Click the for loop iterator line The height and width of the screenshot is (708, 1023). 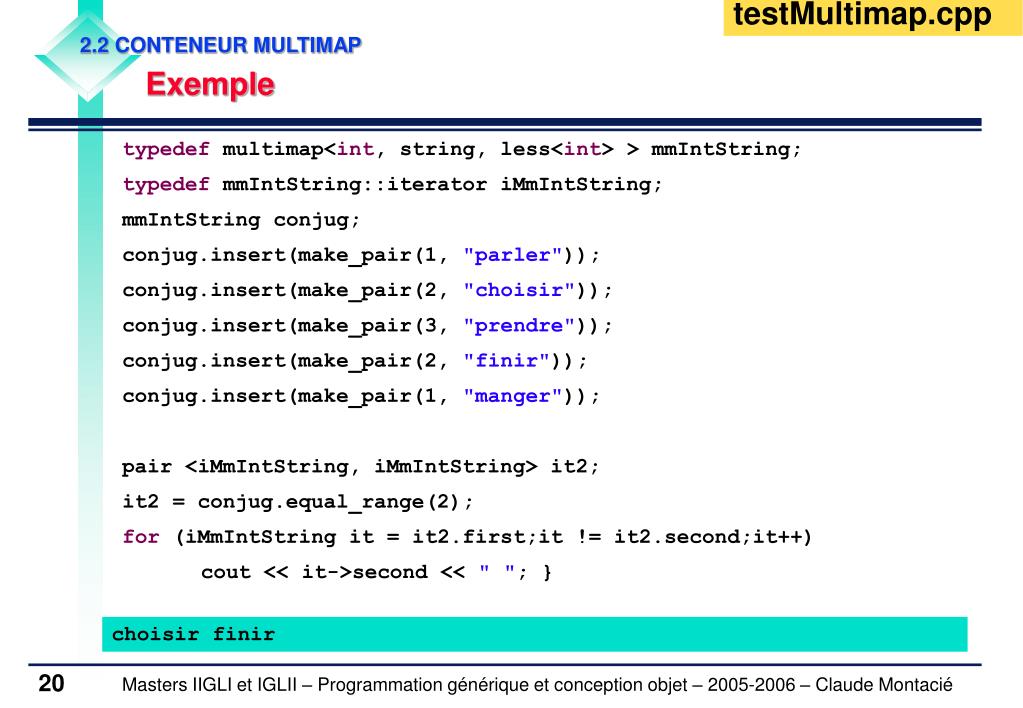[467, 537]
